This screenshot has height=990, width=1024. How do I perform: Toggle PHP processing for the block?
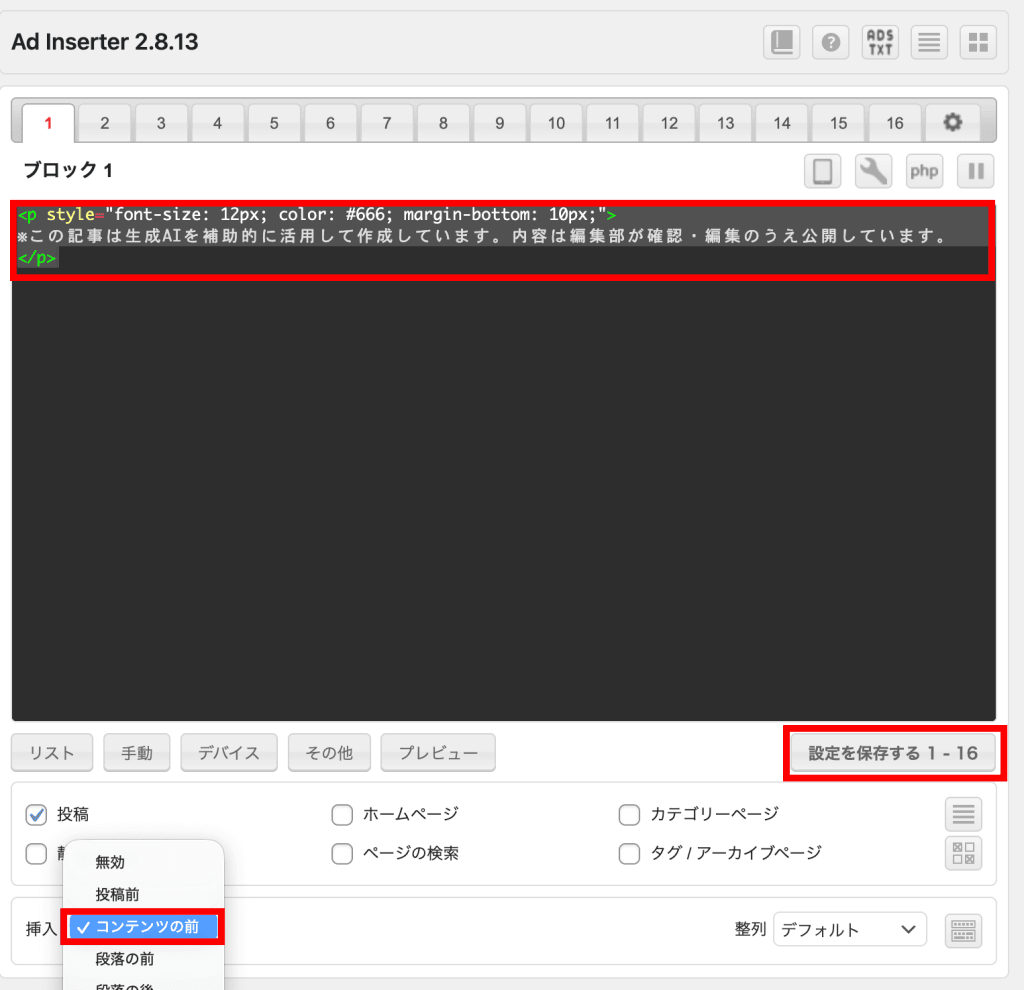(x=924, y=171)
